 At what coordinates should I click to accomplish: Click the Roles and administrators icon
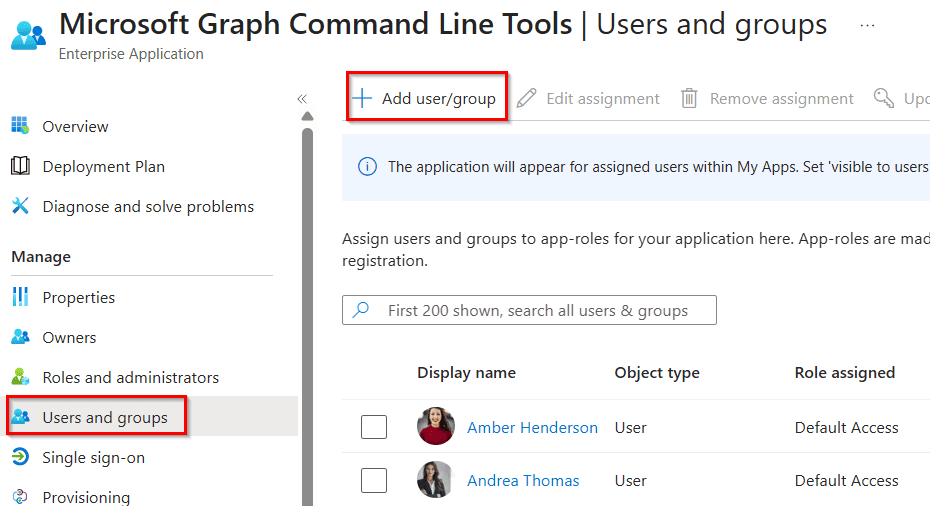[x=20, y=377]
